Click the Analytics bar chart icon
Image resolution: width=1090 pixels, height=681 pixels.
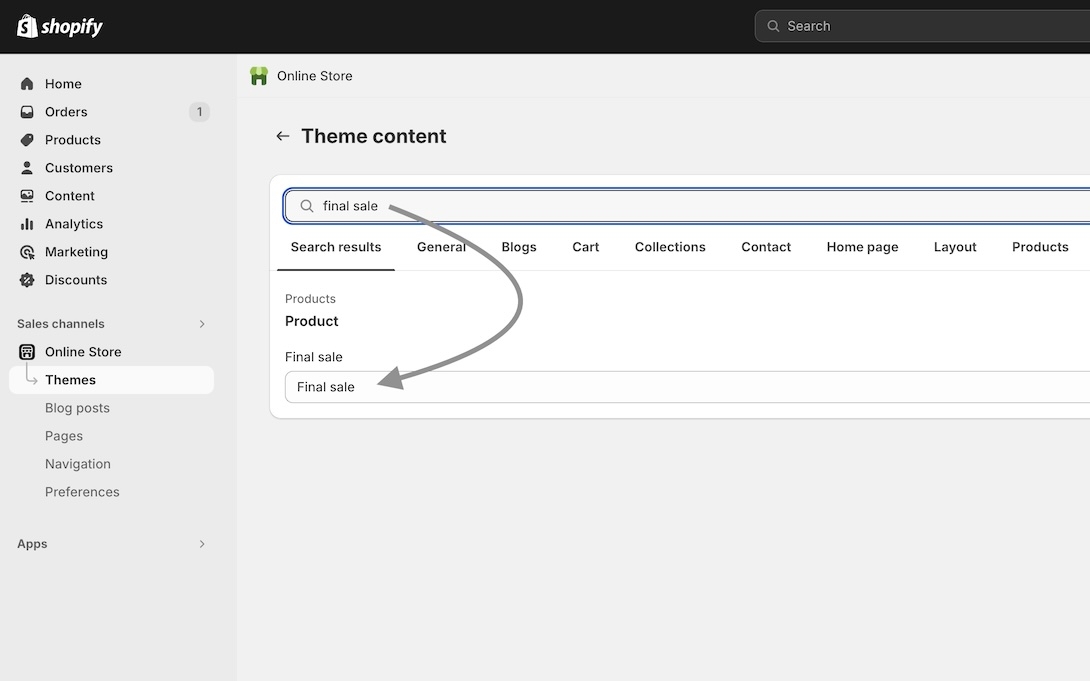click(27, 224)
